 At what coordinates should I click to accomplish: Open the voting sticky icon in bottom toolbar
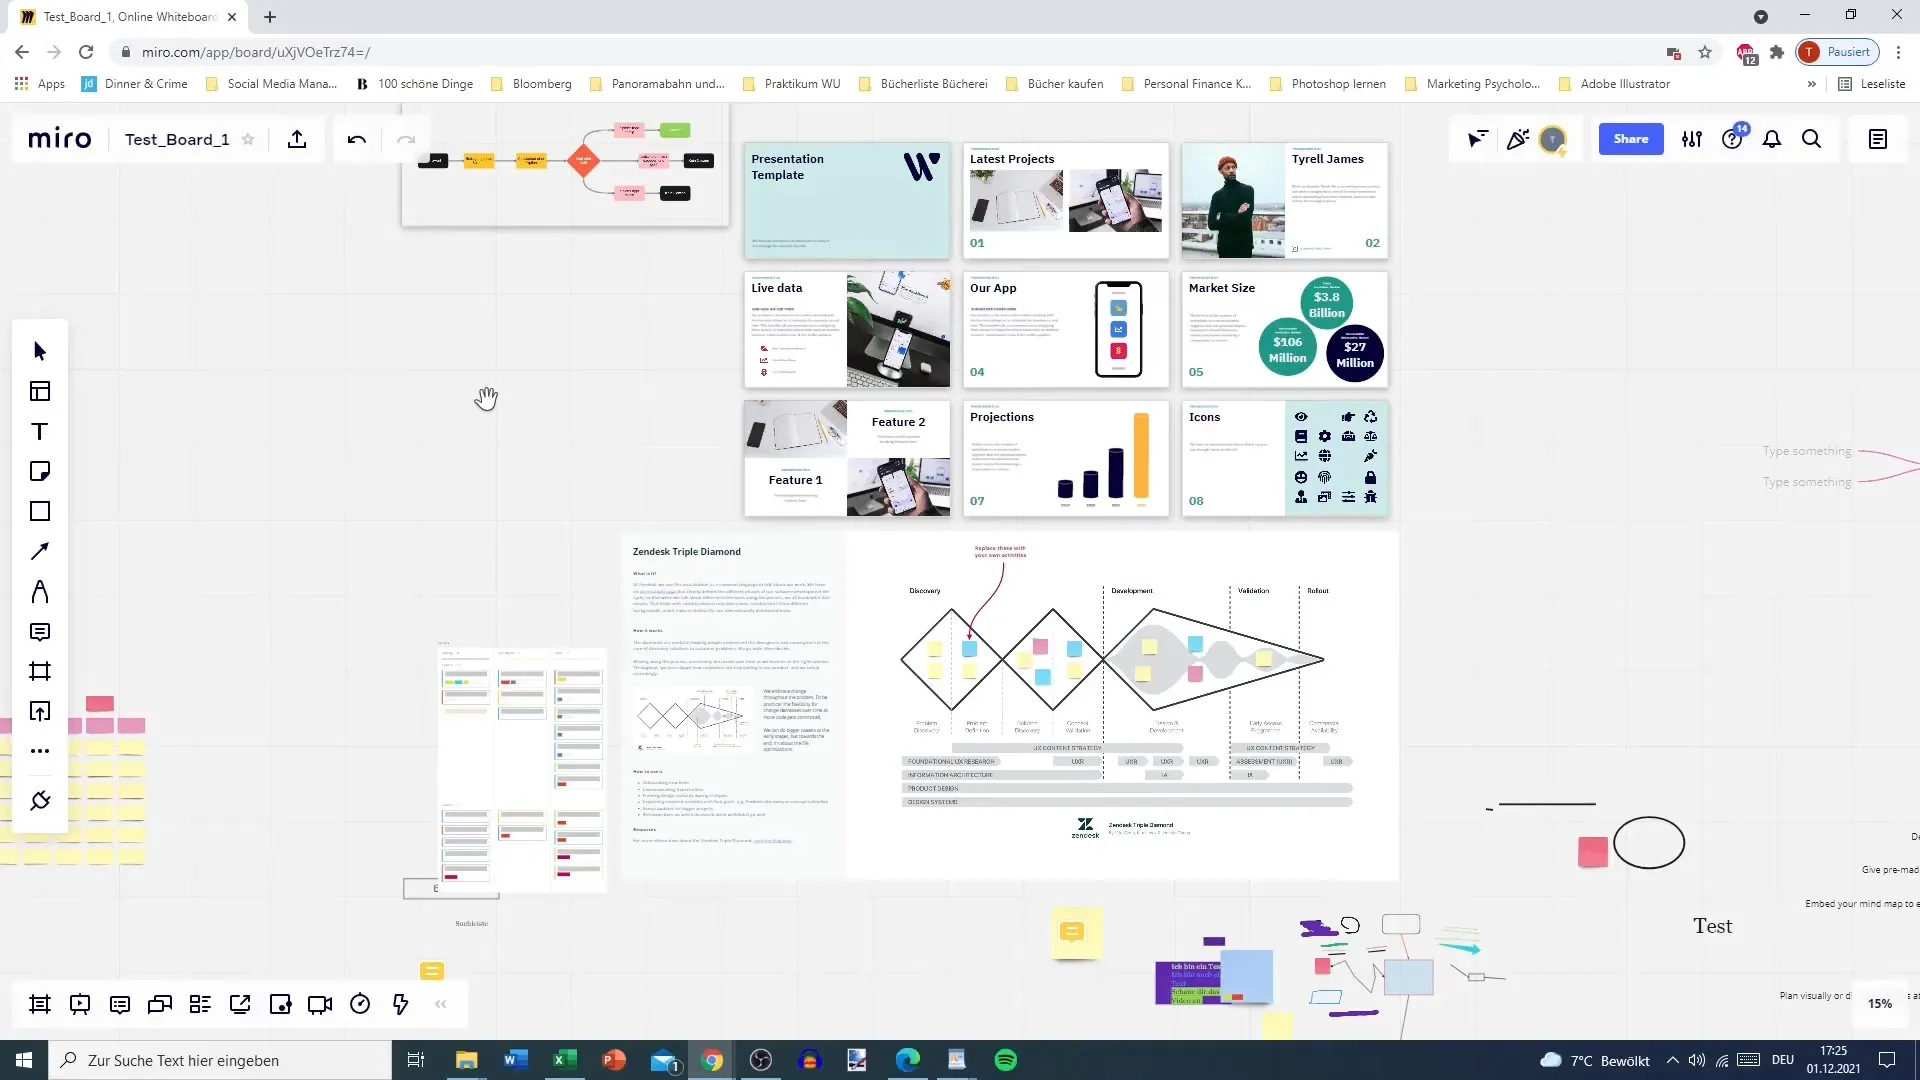click(280, 1004)
